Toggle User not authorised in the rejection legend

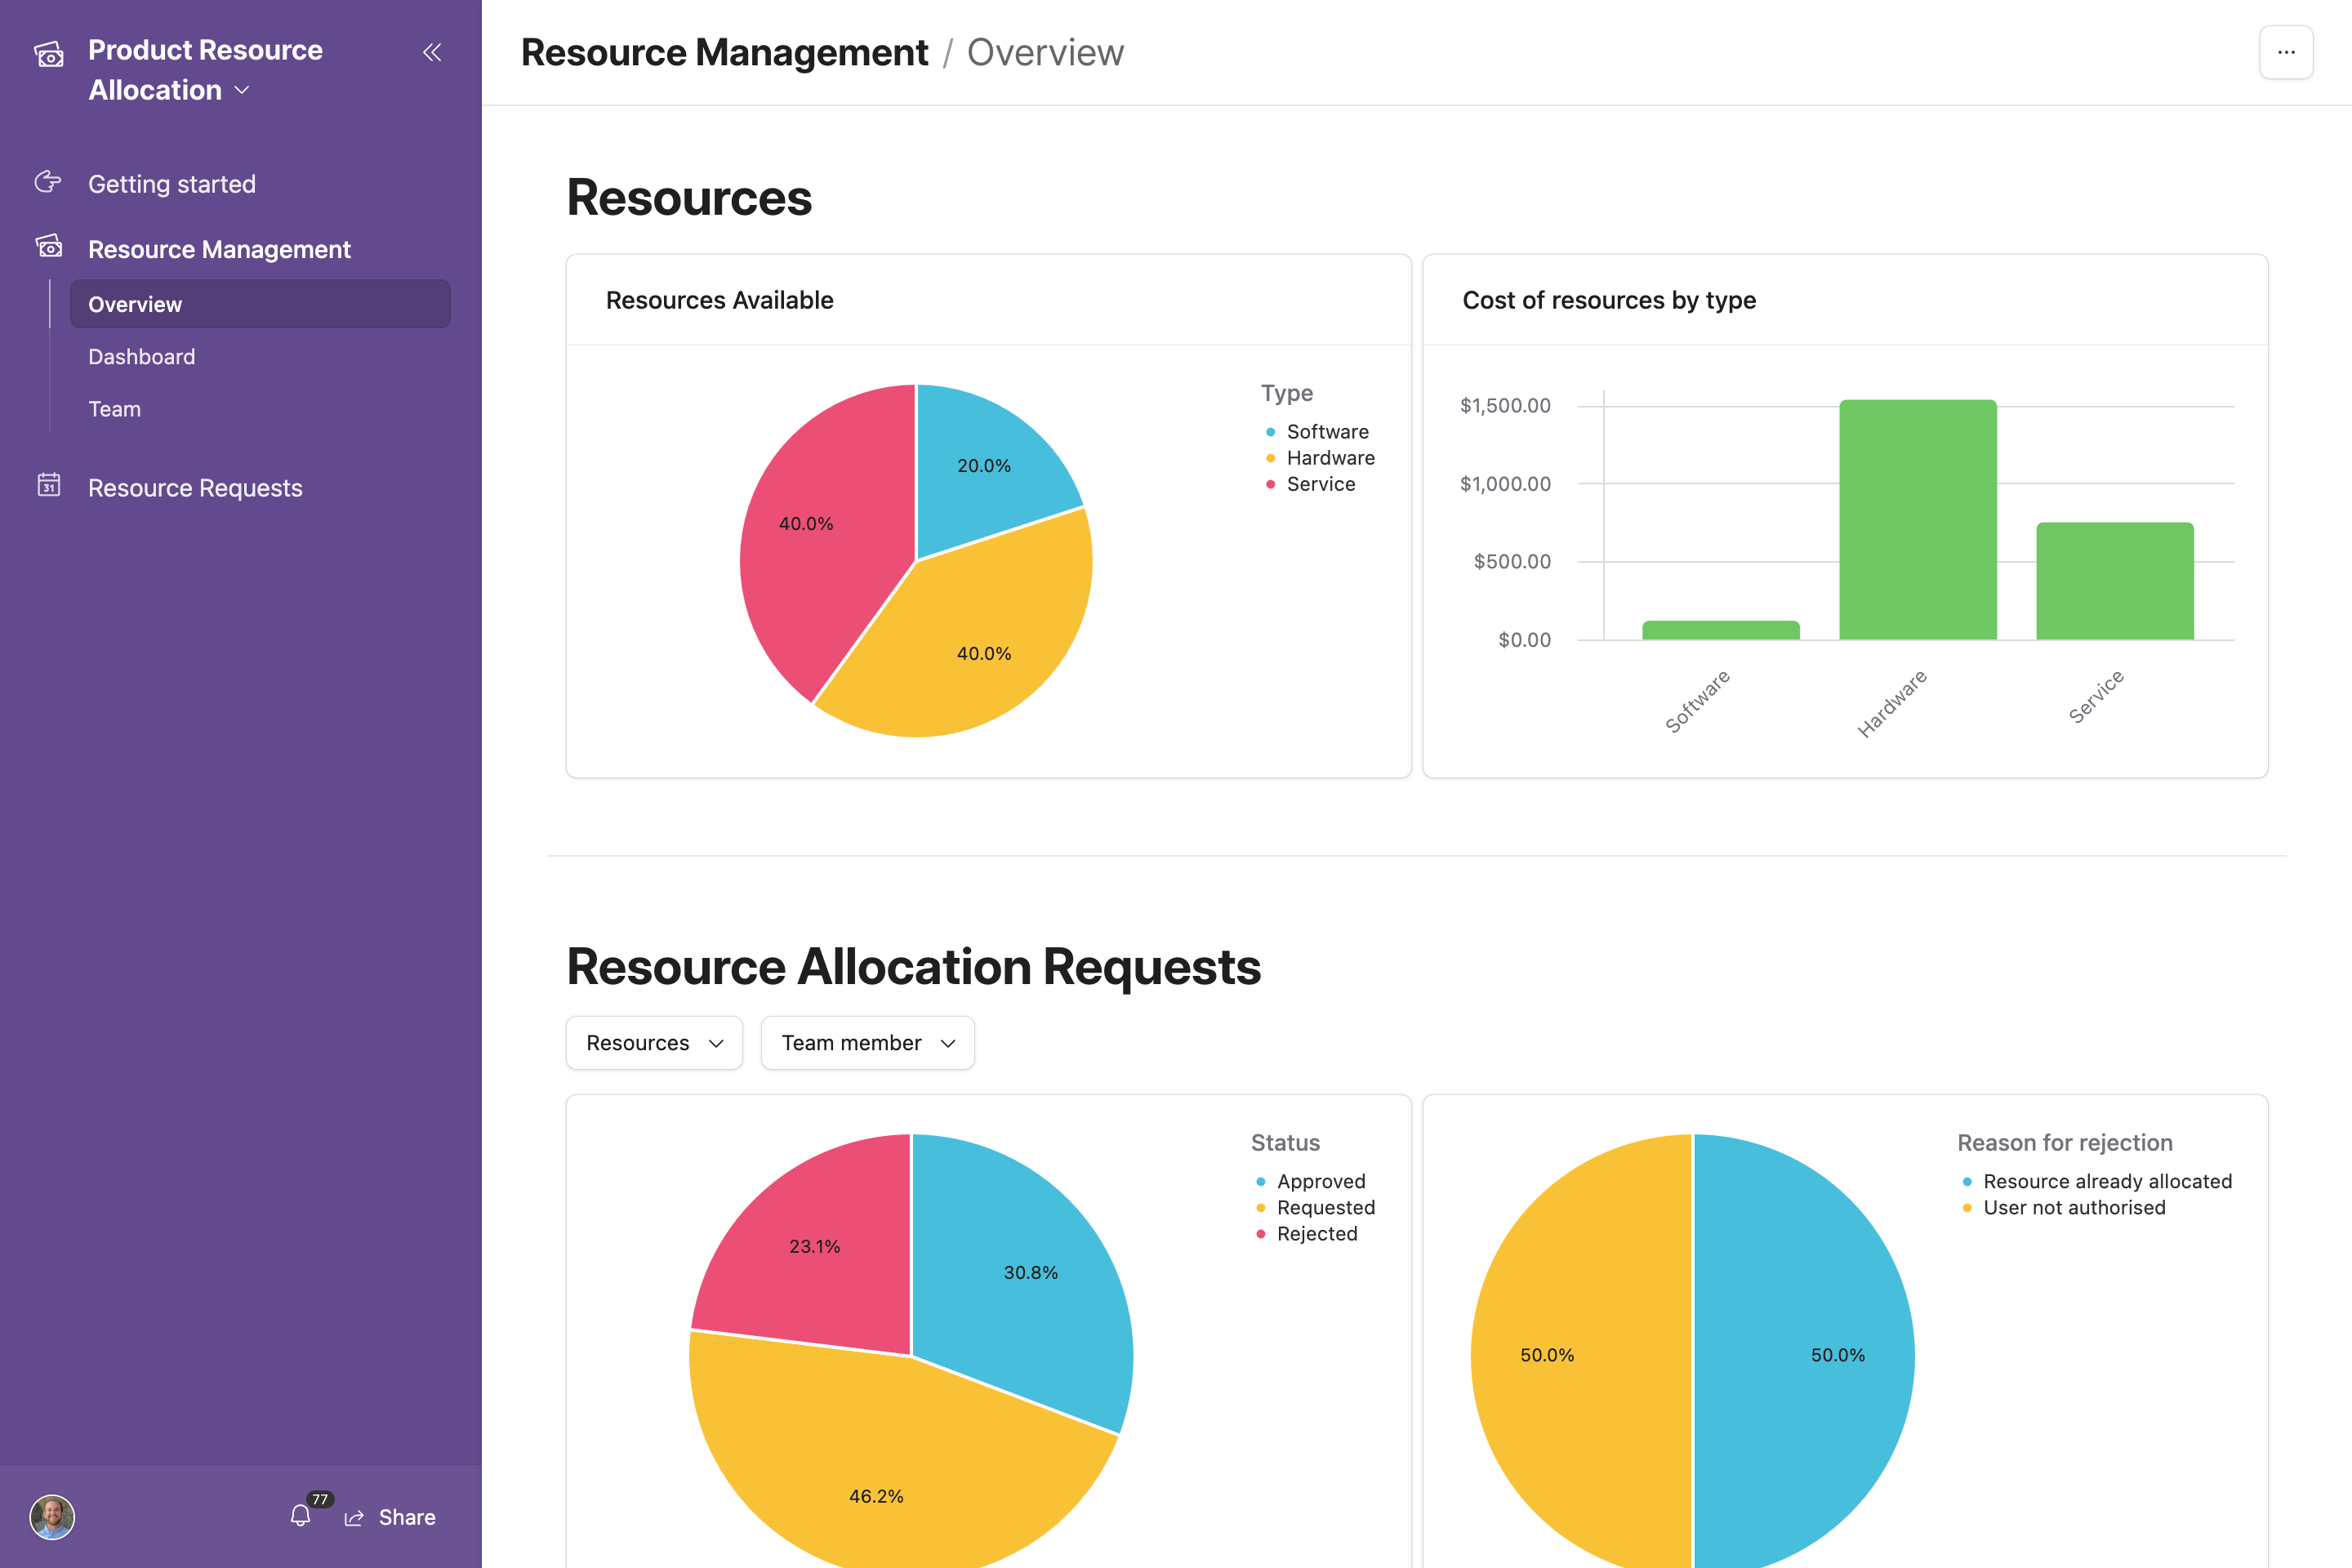click(x=2071, y=1207)
